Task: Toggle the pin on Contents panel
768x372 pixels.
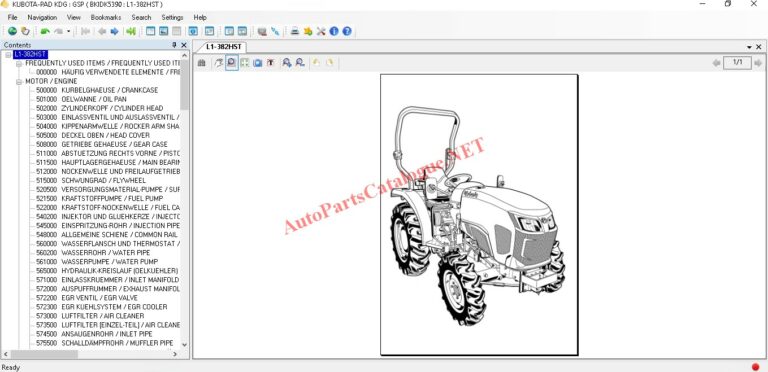Action: (174, 45)
